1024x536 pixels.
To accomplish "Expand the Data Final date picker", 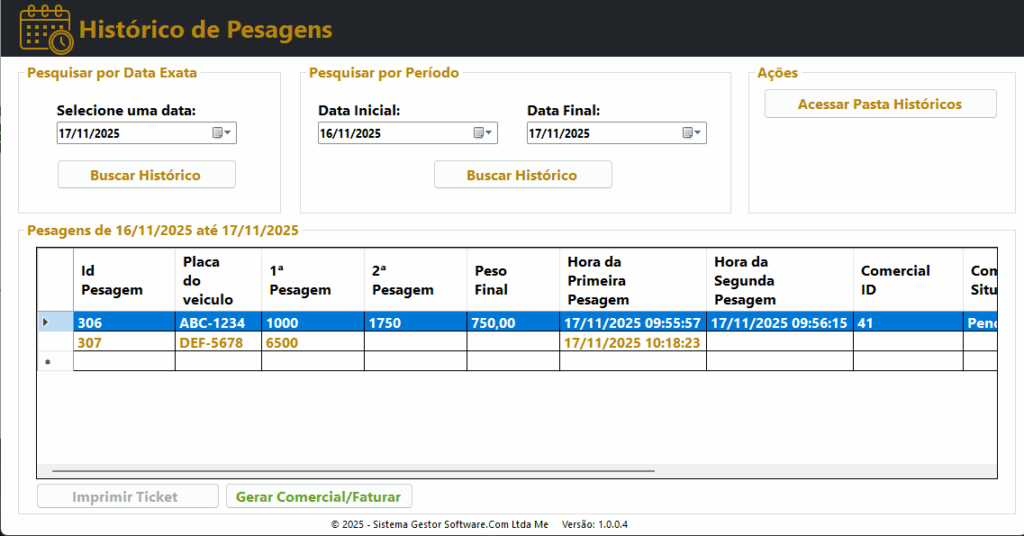I will [x=691, y=133].
